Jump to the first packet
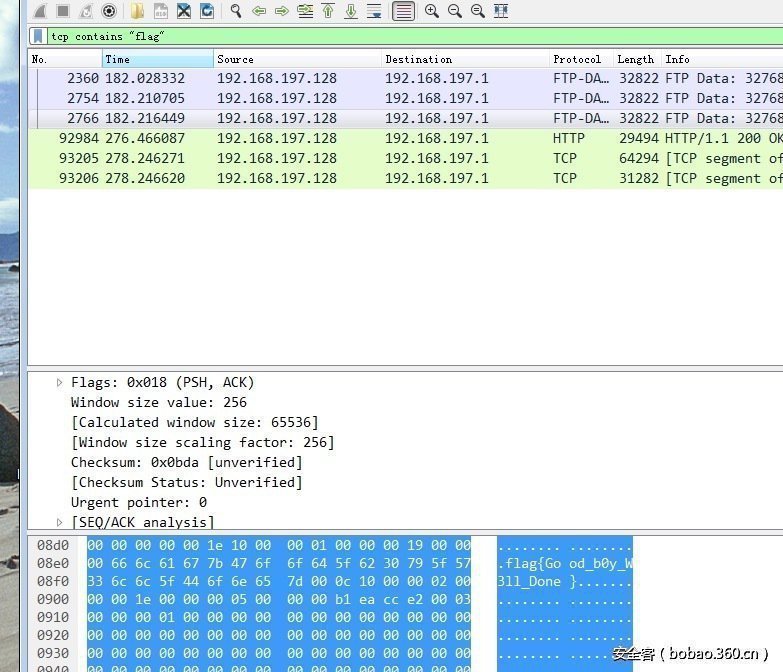This screenshot has height=672, width=783. click(x=327, y=11)
